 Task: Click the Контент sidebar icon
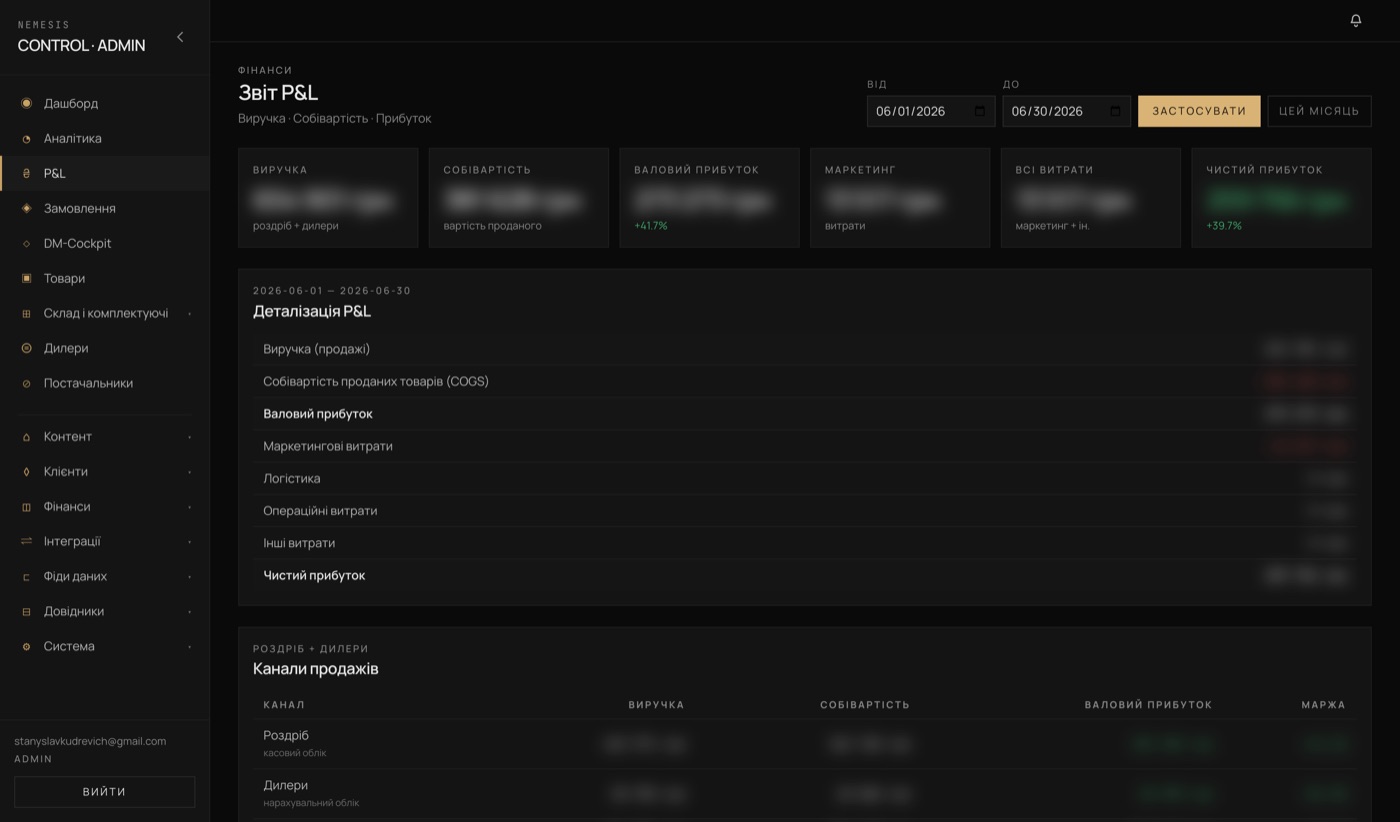[x=27, y=437]
